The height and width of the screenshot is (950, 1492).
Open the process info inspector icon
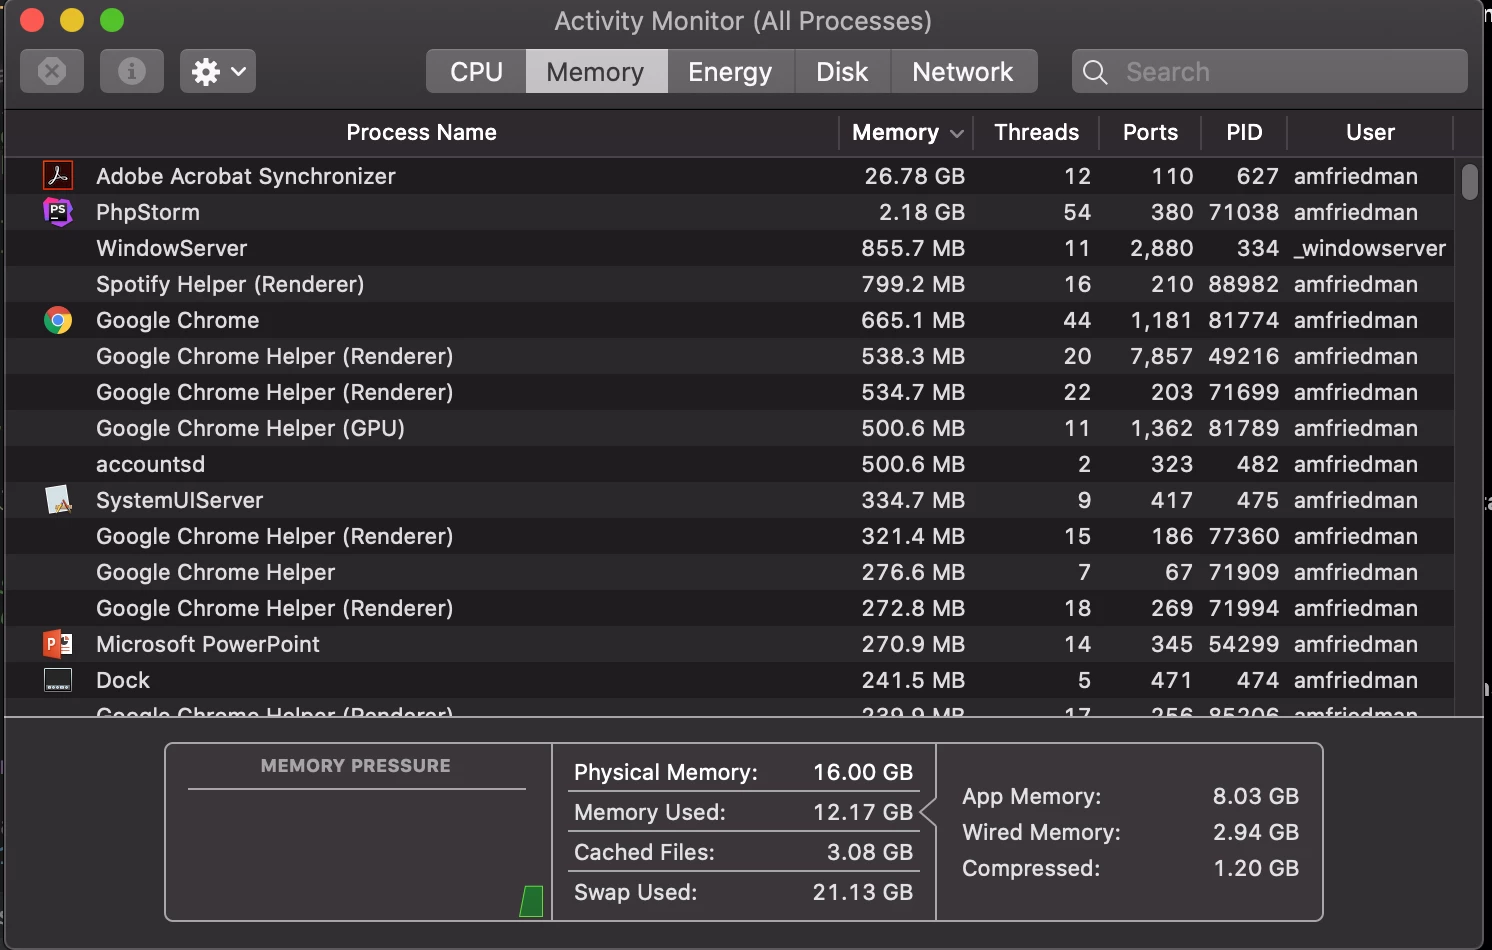coord(132,71)
